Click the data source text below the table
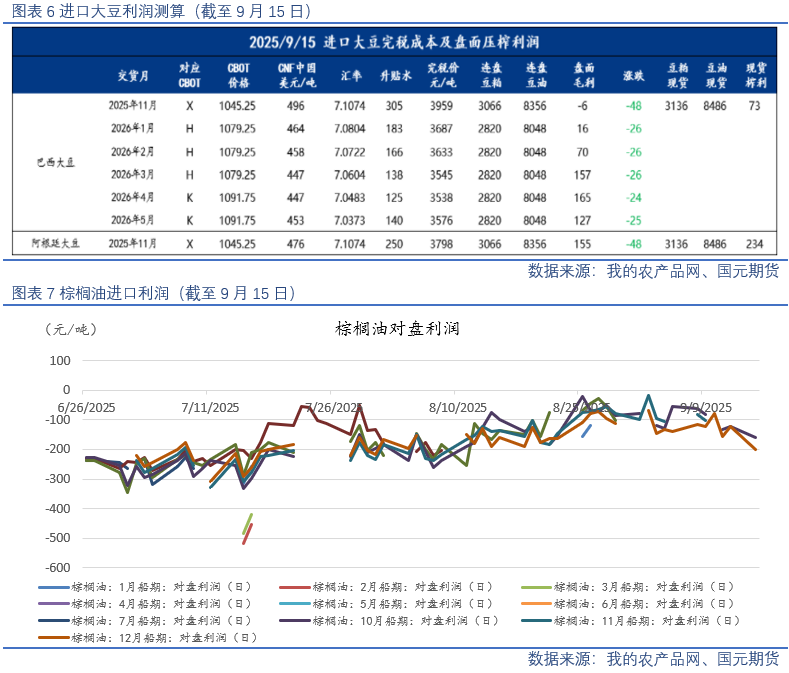Screen dimensions: 789x673 tap(652, 271)
